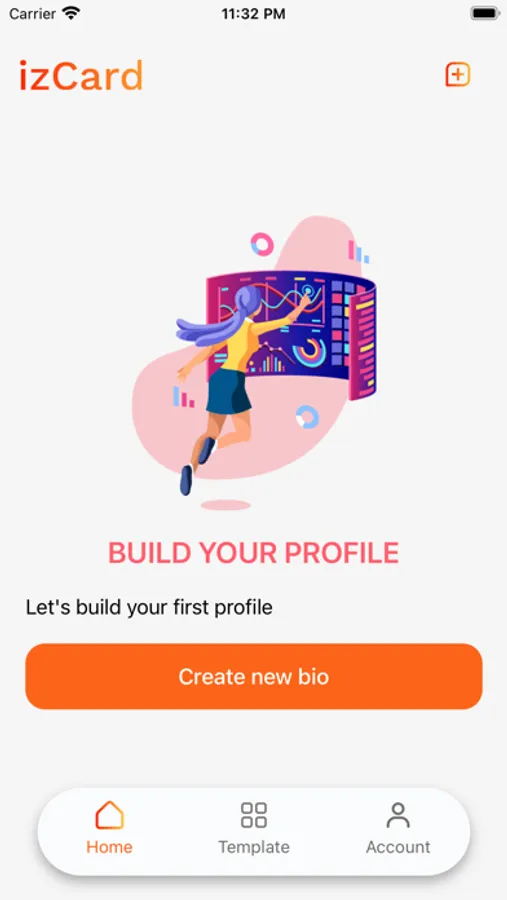Tap the blue donut chart icon
The width and height of the screenshot is (507, 900).
coord(307,417)
